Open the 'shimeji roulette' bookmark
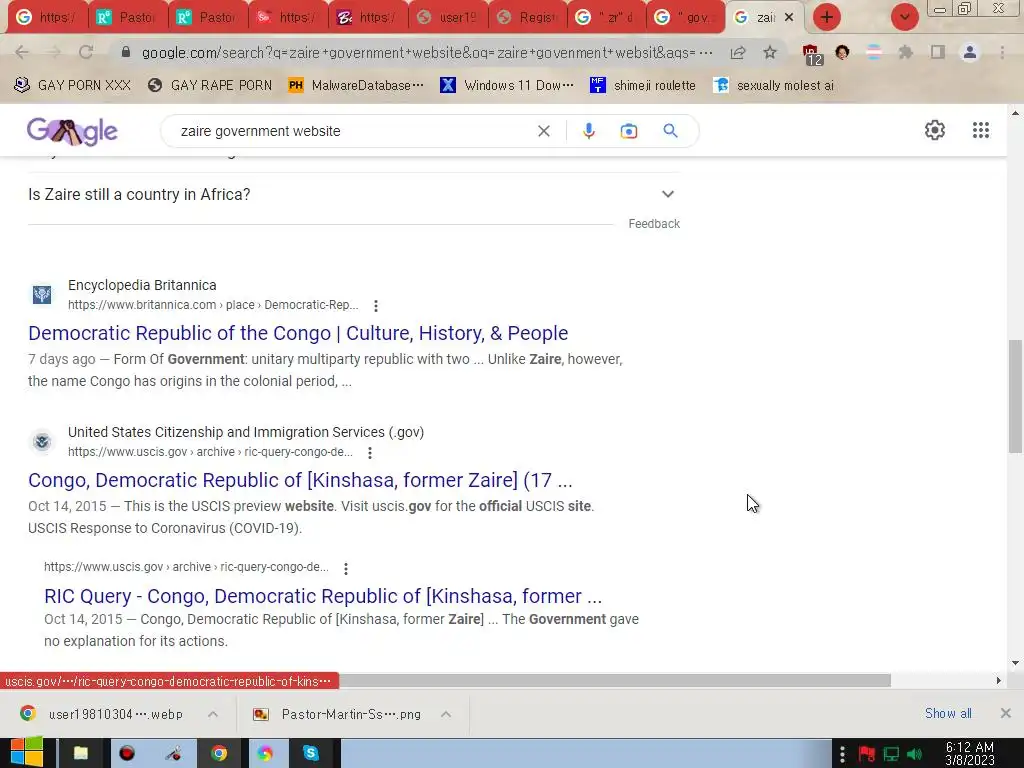This screenshot has height=768, width=1024. (643, 85)
